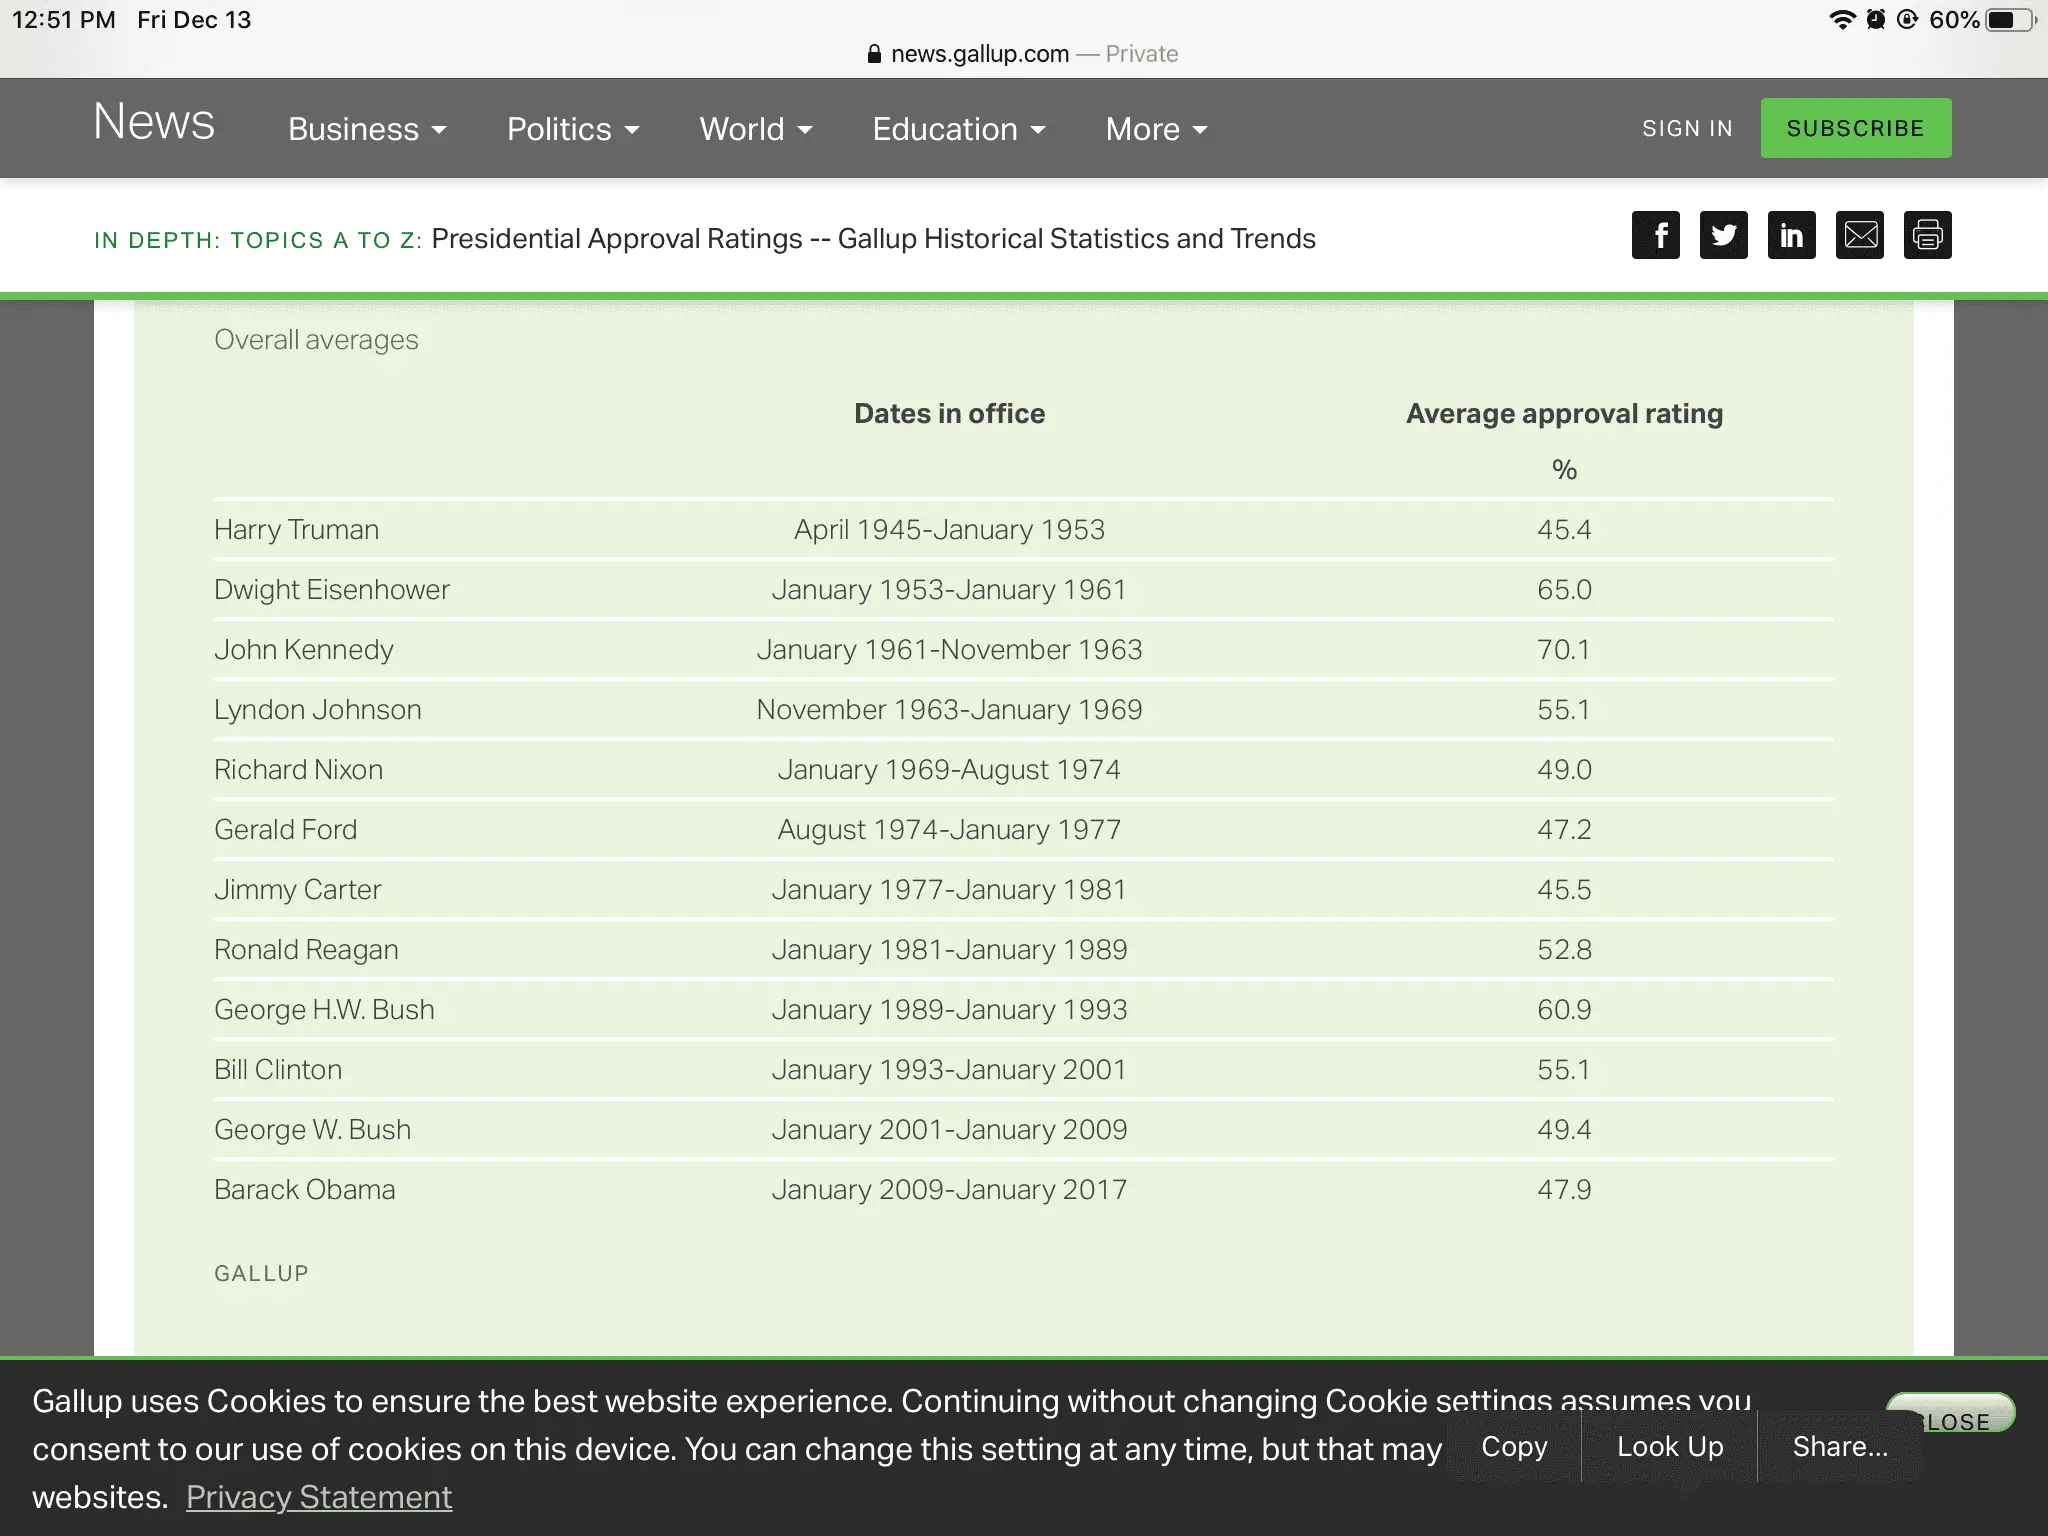Open the Education dropdown menu
2048x1536 pixels.
coord(958,129)
